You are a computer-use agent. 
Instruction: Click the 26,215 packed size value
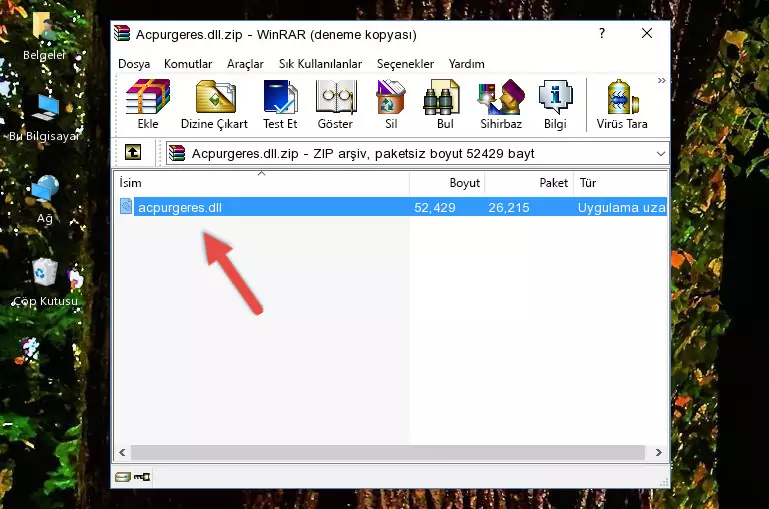(509, 207)
